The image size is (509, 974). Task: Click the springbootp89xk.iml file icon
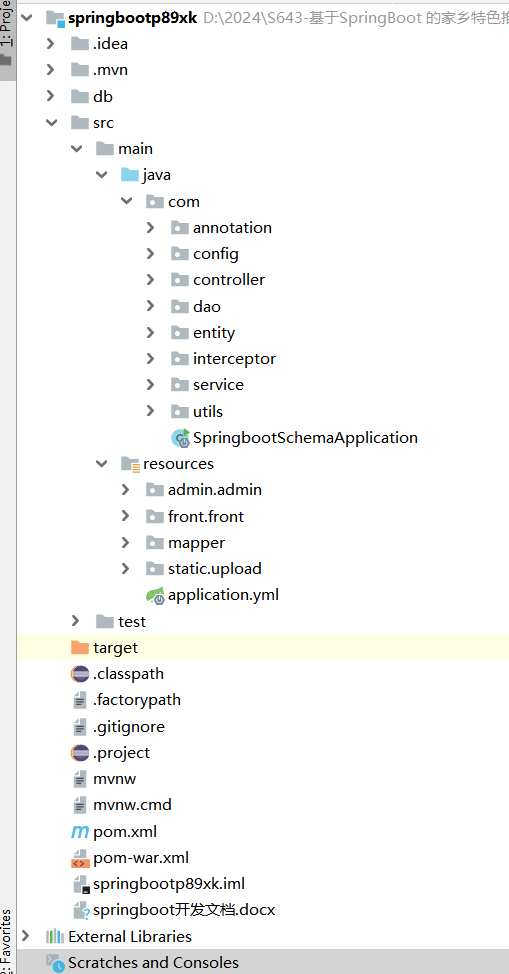click(x=81, y=884)
